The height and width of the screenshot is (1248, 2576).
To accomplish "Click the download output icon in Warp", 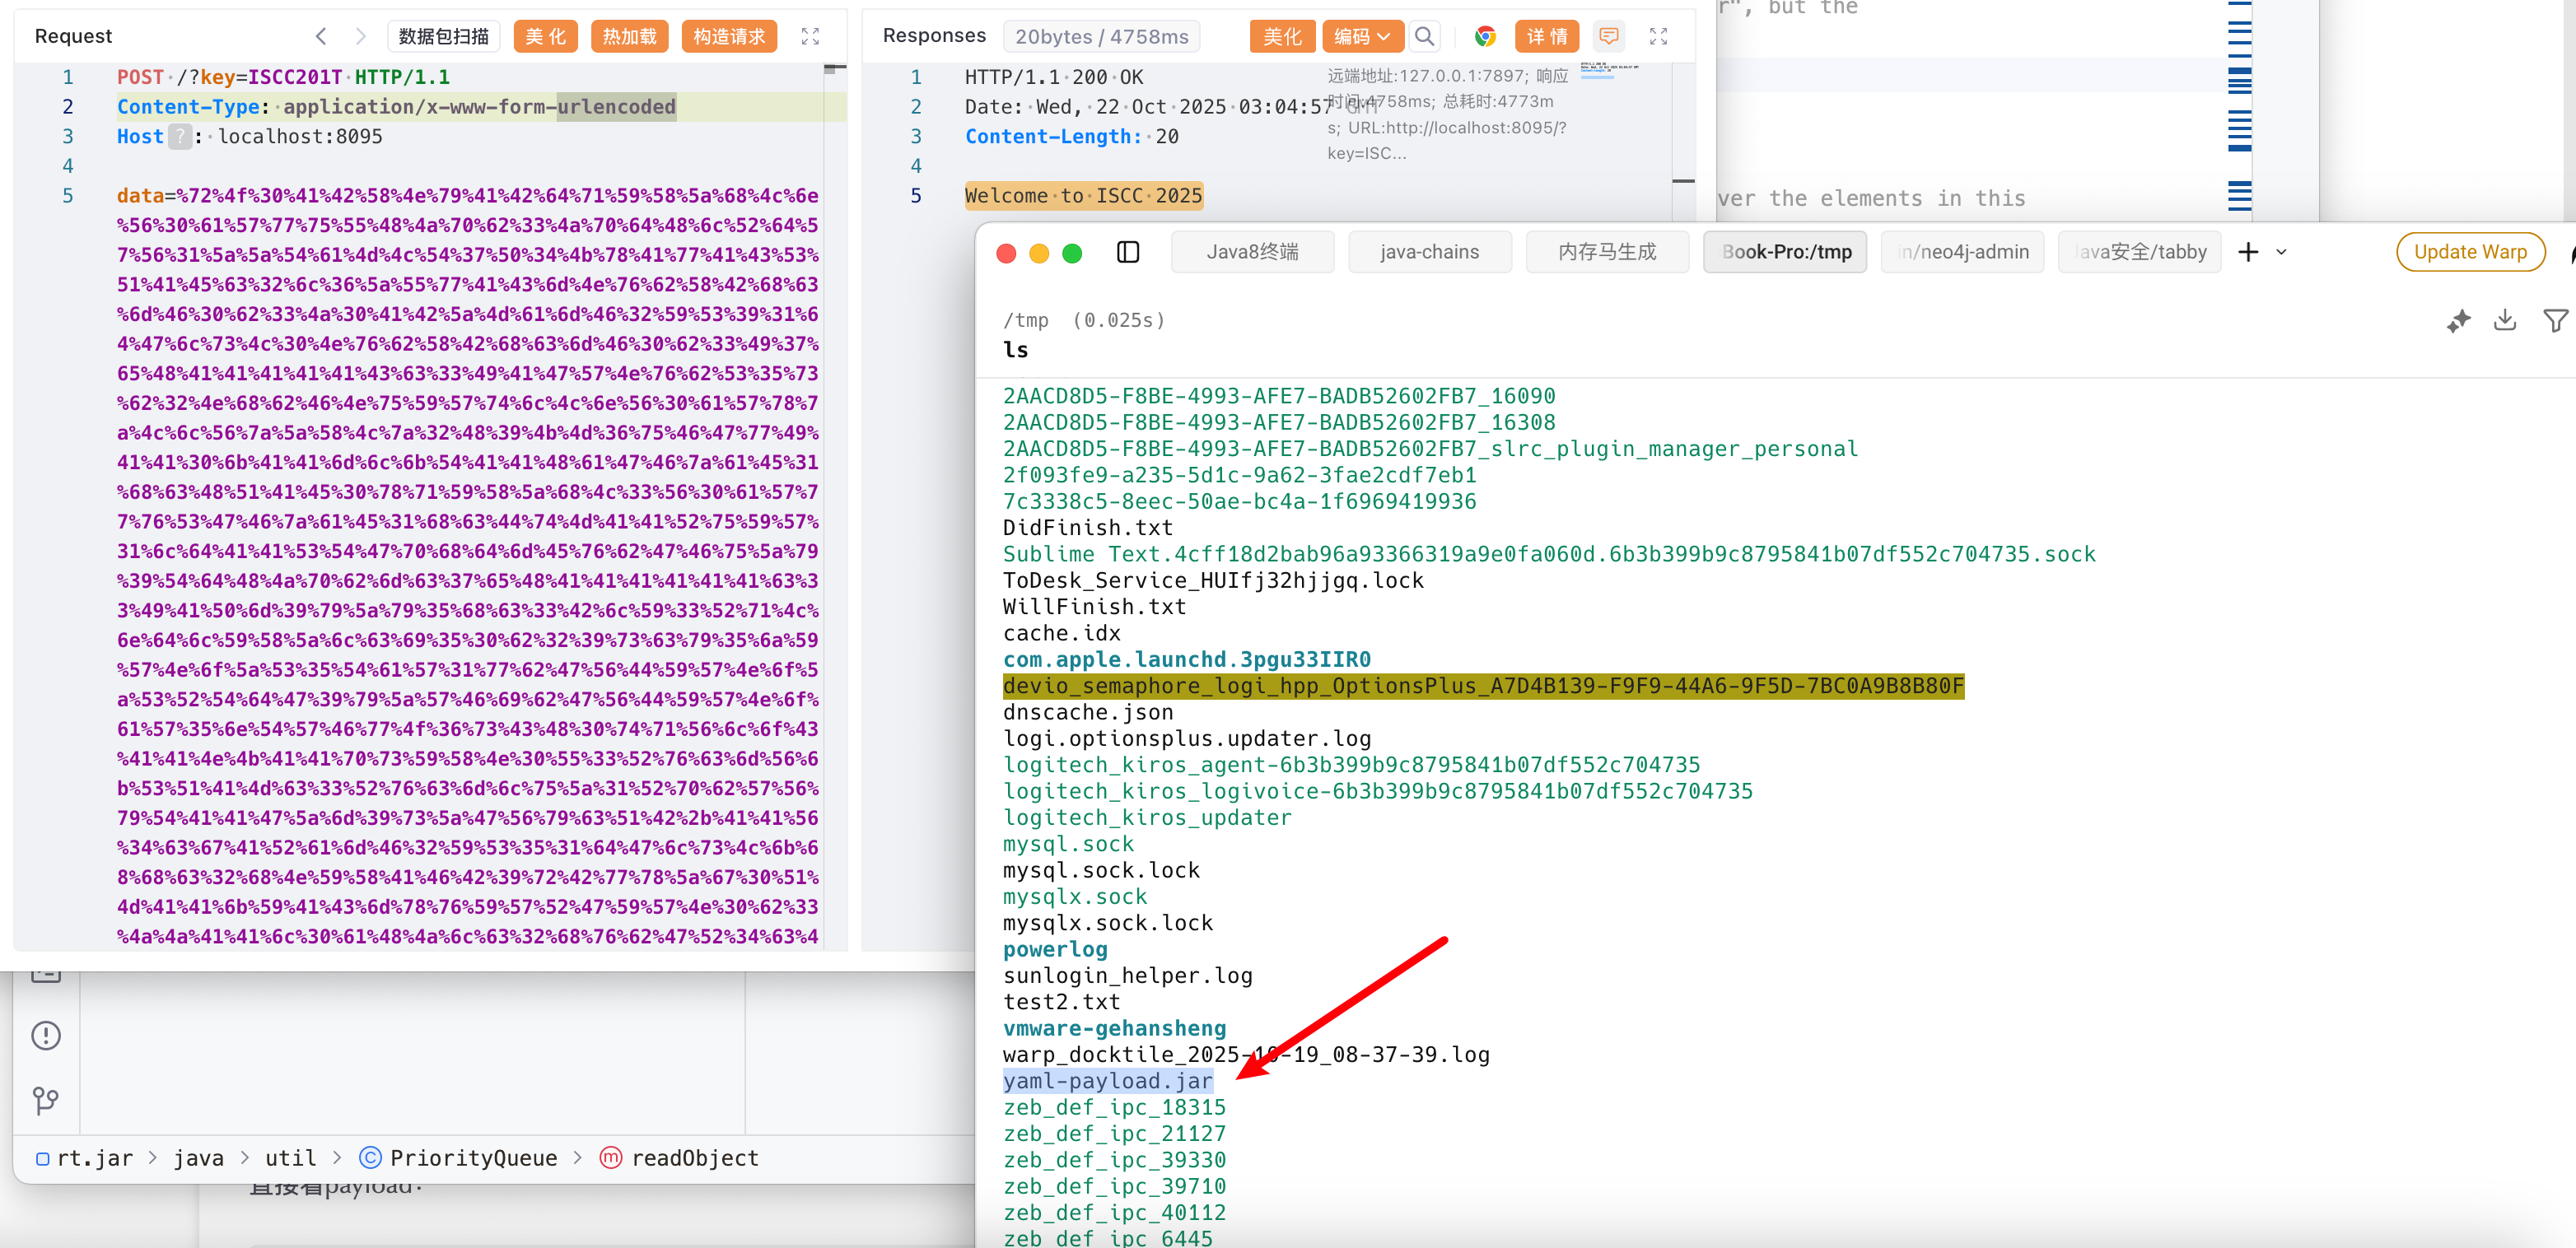I will click(2504, 321).
